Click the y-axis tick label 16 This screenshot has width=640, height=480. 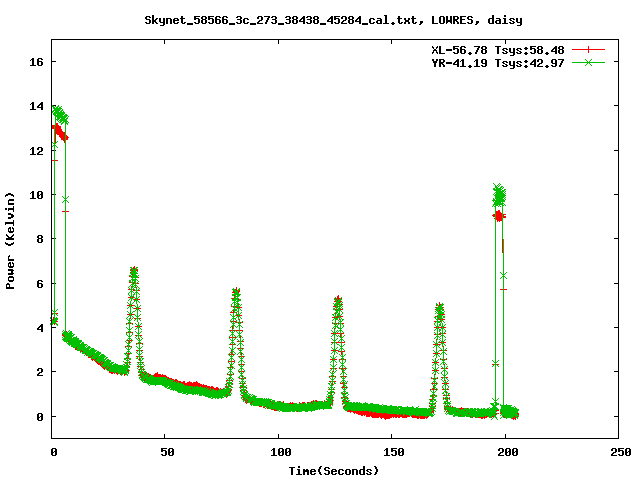36,62
